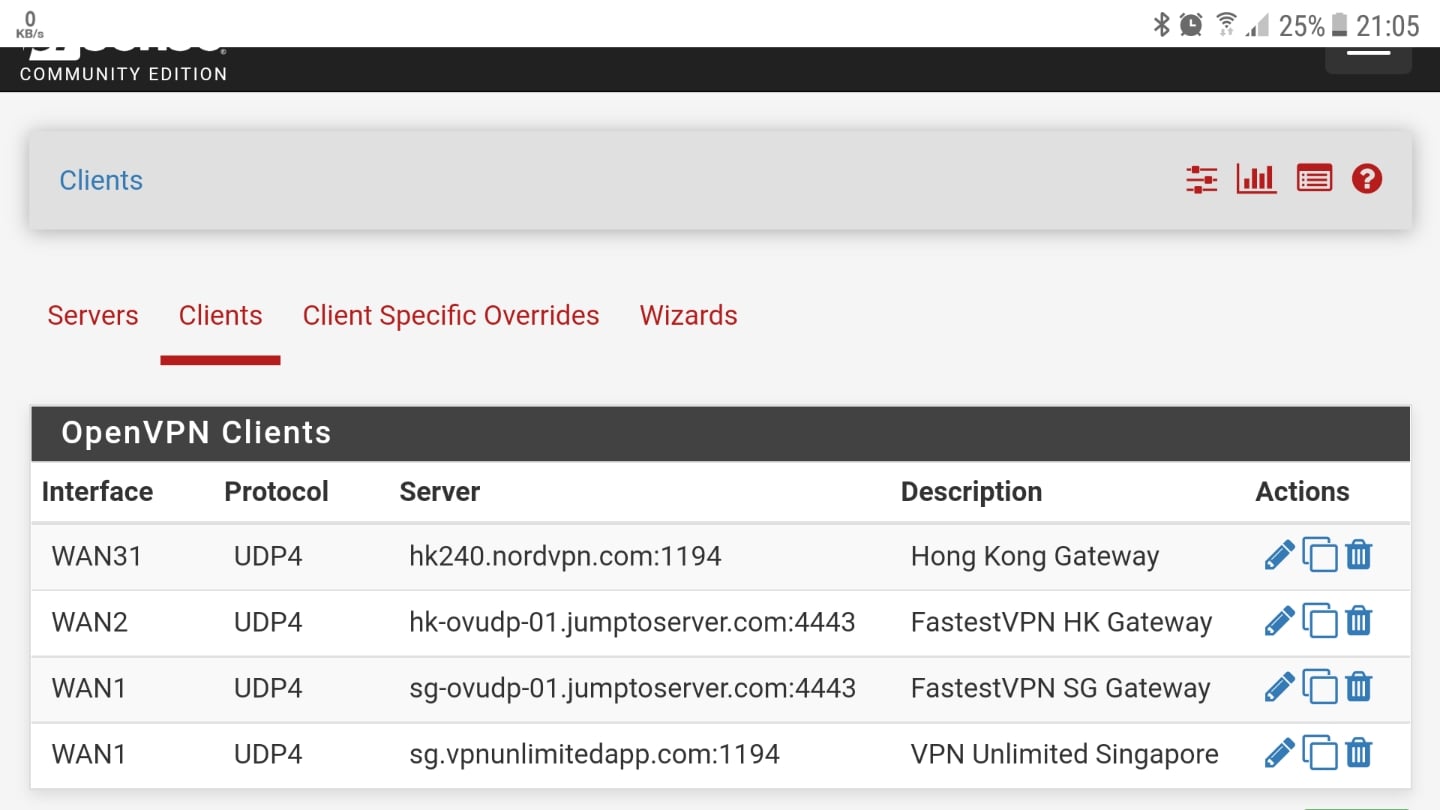Delete the Hong Kong Gateway client

[1358, 555]
